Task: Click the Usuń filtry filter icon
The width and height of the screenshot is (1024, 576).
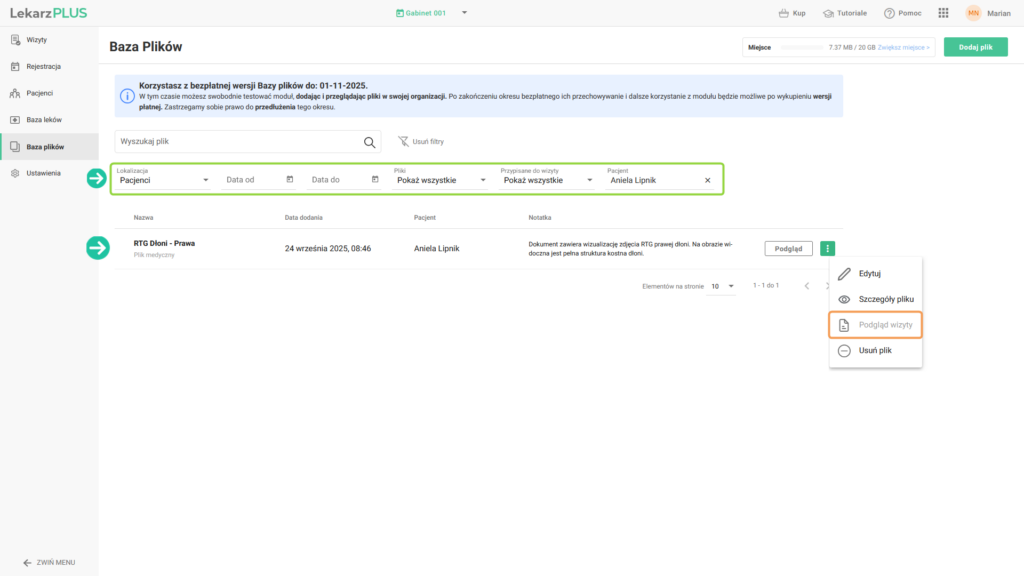Action: [x=403, y=142]
